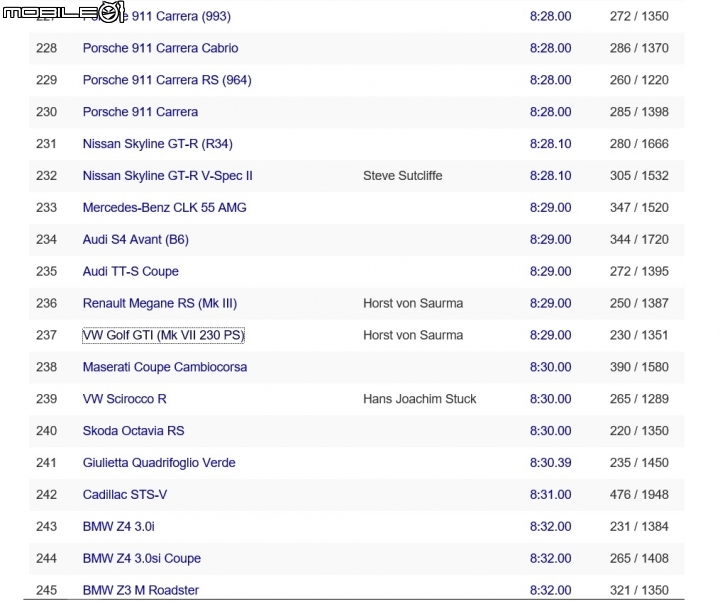Select power/weight value 347 / 1520
This screenshot has width=720, height=601.
[639, 208]
